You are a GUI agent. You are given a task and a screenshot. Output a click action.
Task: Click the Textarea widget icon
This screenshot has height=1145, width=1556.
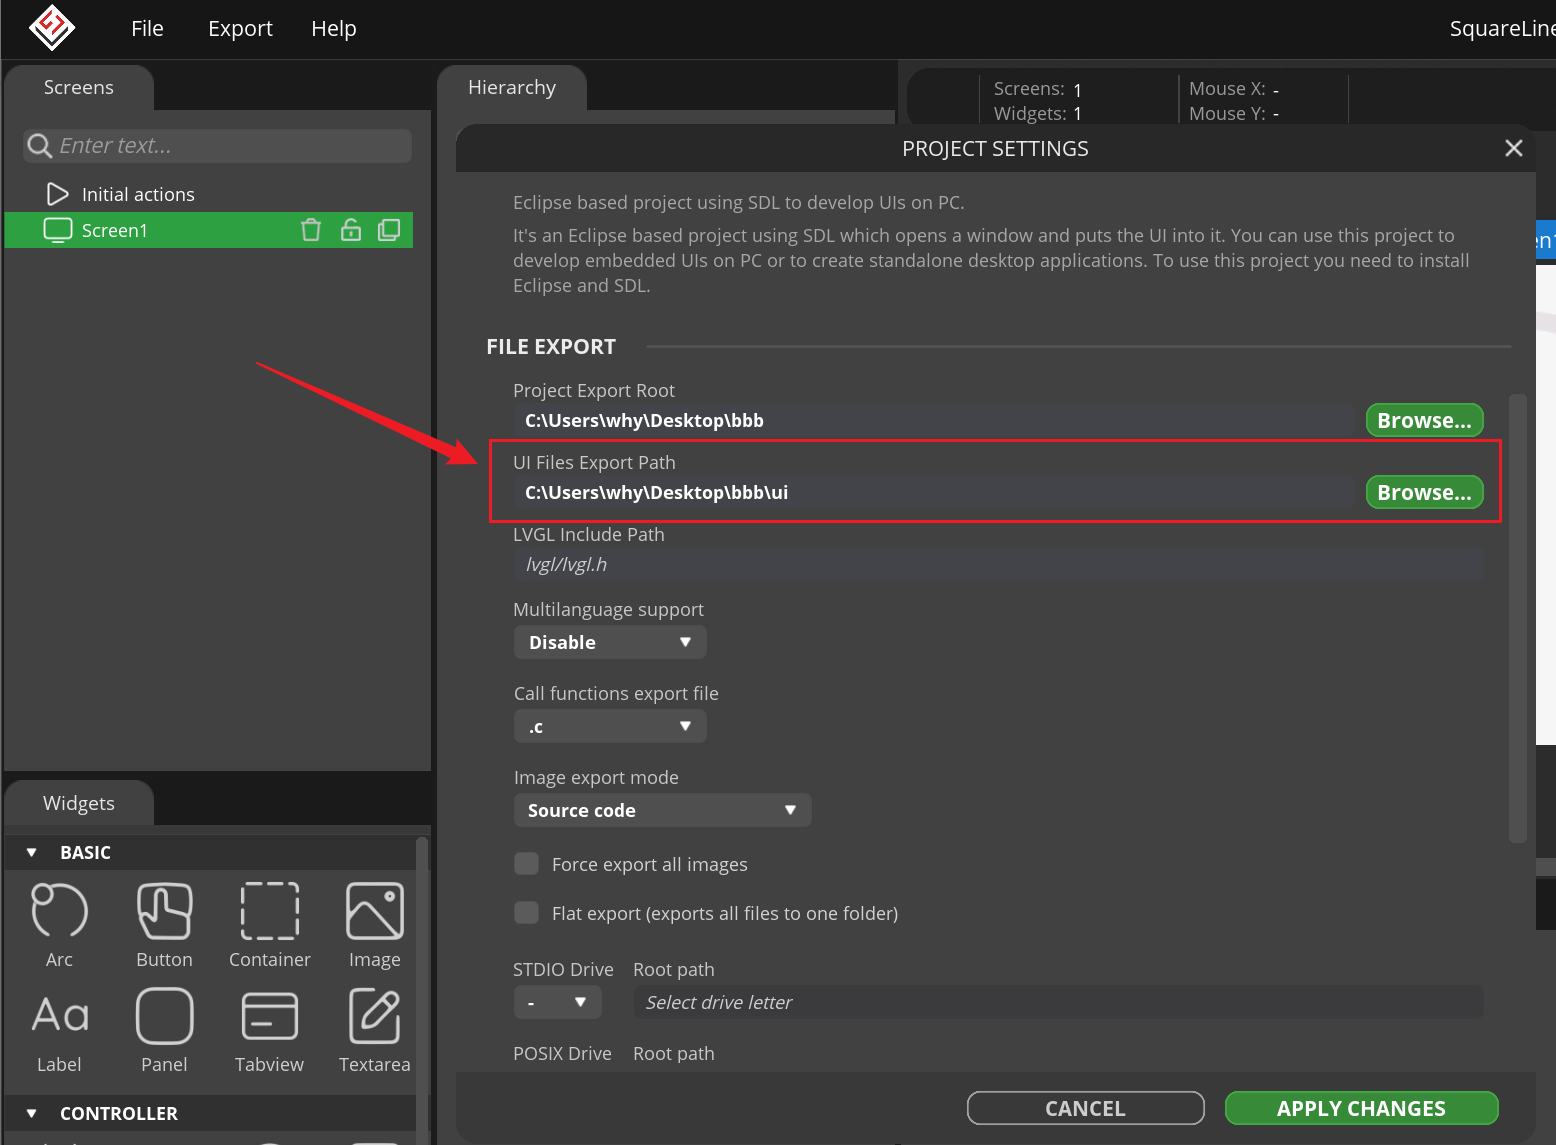pyautogui.click(x=374, y=1016)
